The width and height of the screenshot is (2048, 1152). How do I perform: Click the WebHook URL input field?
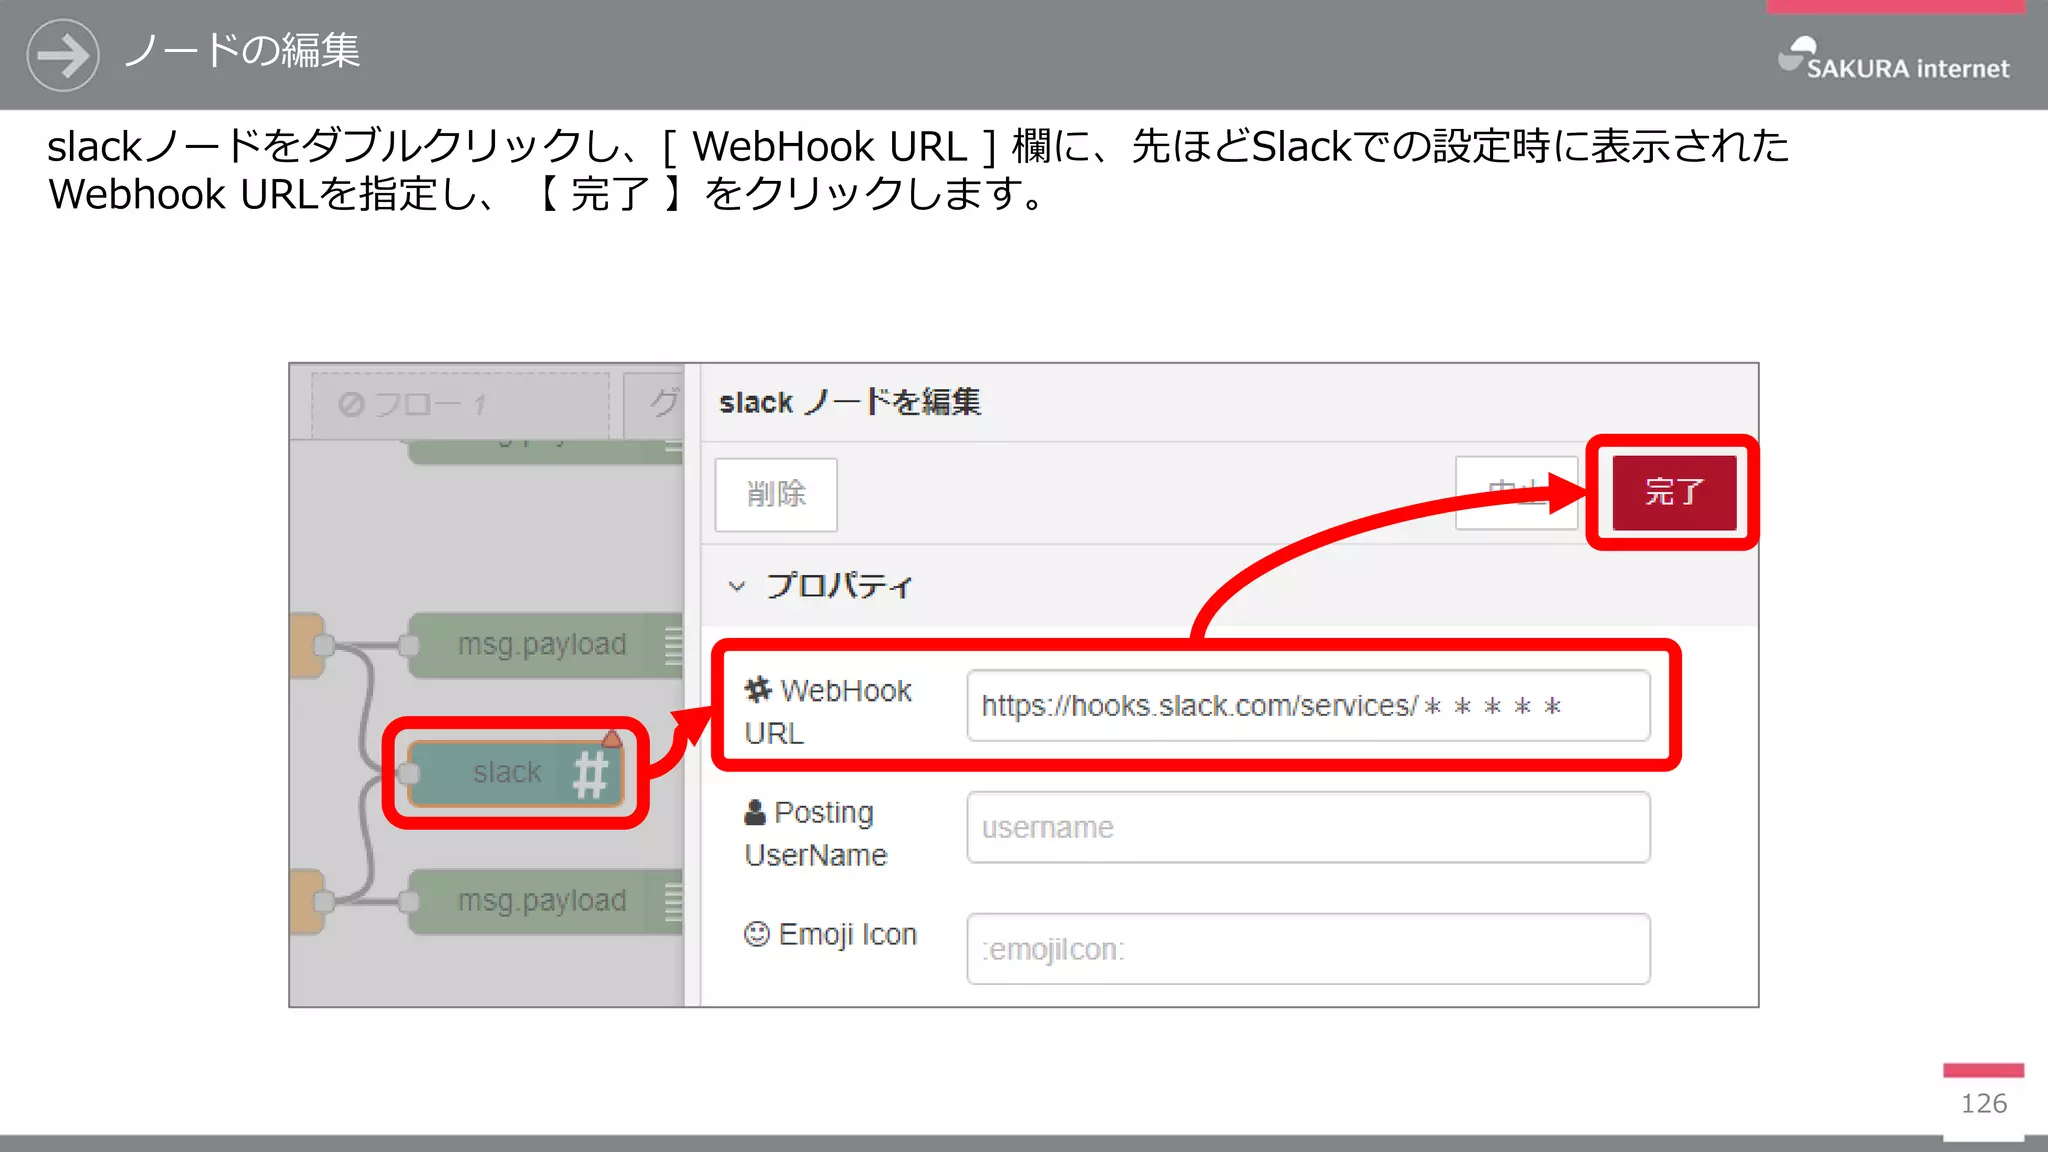[x=1308, y=706]
